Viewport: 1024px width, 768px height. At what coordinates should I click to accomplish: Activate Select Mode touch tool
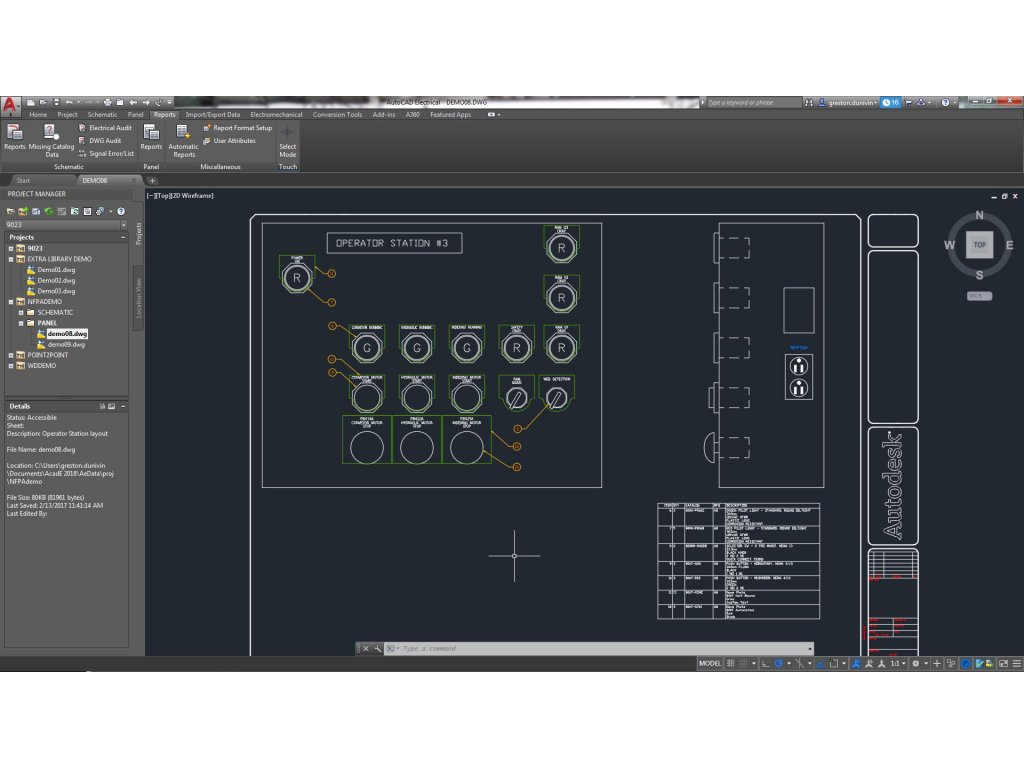pyautogui.click(x=287, y=142)
